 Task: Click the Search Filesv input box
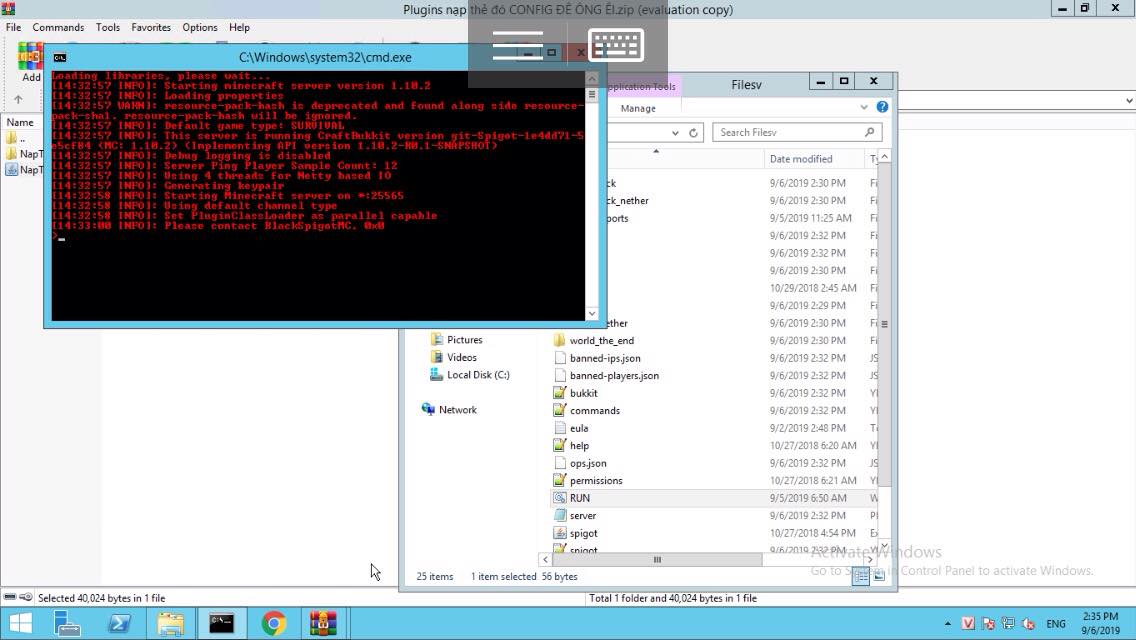(790, 132)
